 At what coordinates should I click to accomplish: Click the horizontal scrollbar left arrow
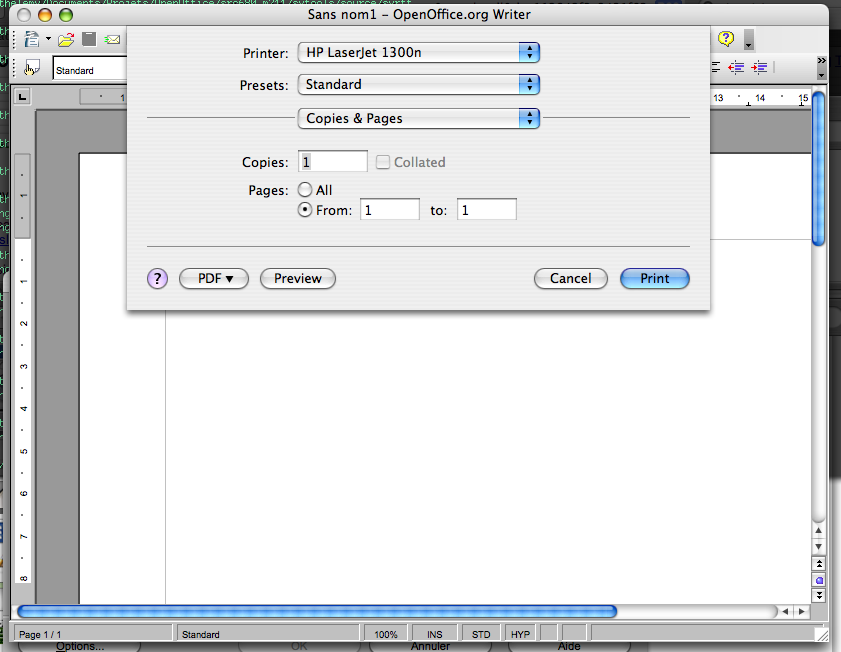point(785,611)
